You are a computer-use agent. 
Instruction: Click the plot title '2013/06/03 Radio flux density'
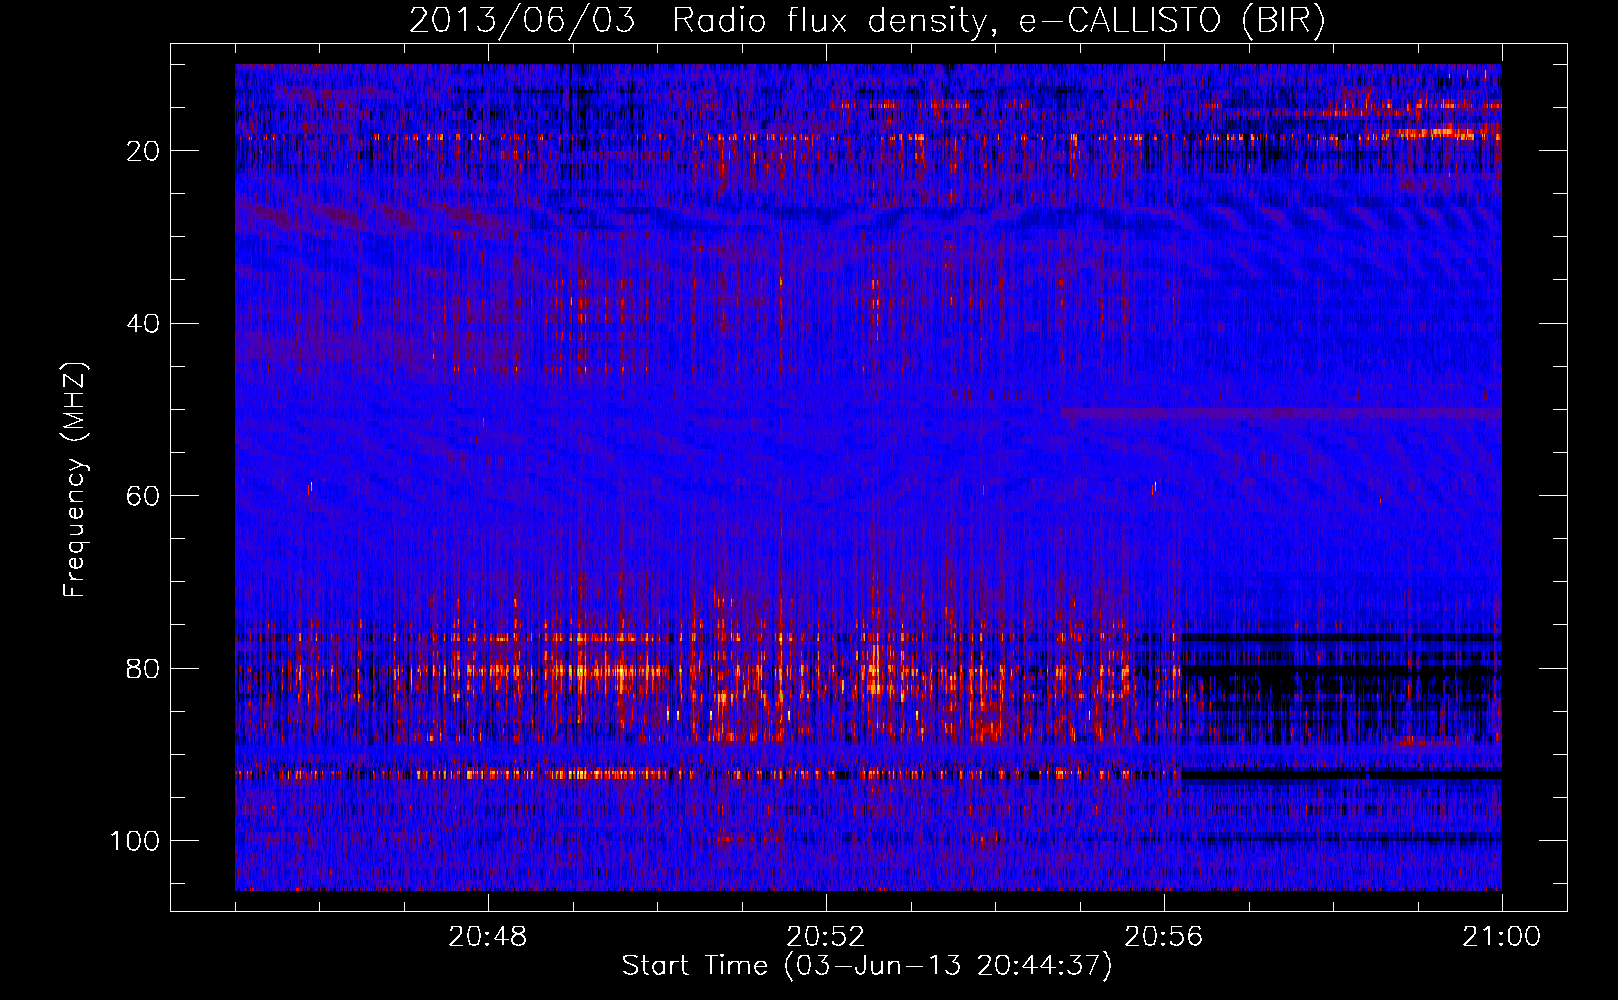tap(867, 21)
